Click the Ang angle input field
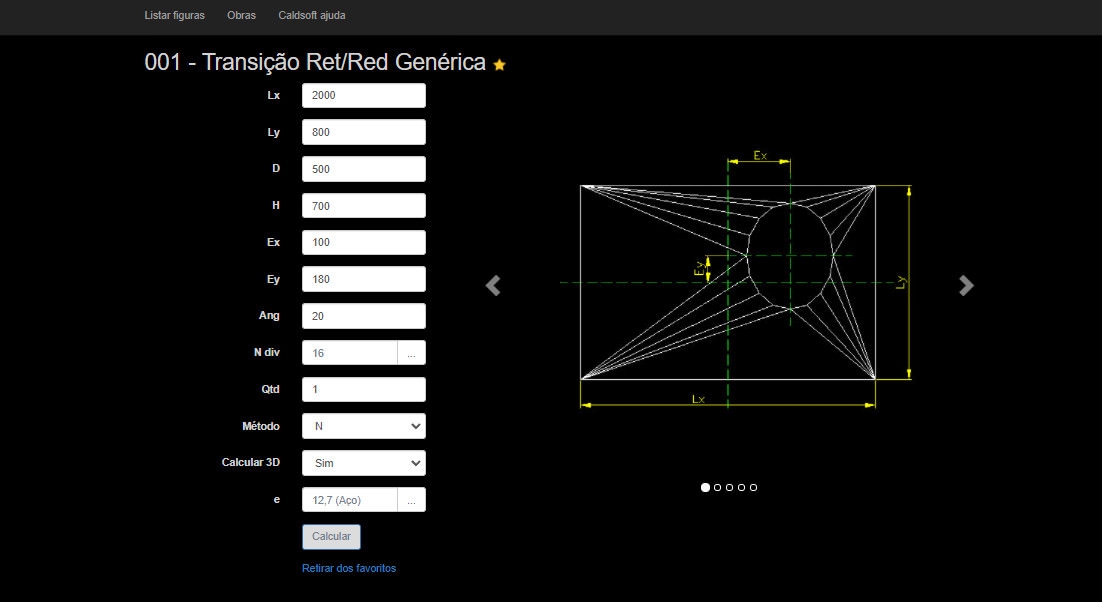This screenshot has width=1102, height=602. [363, 316]
